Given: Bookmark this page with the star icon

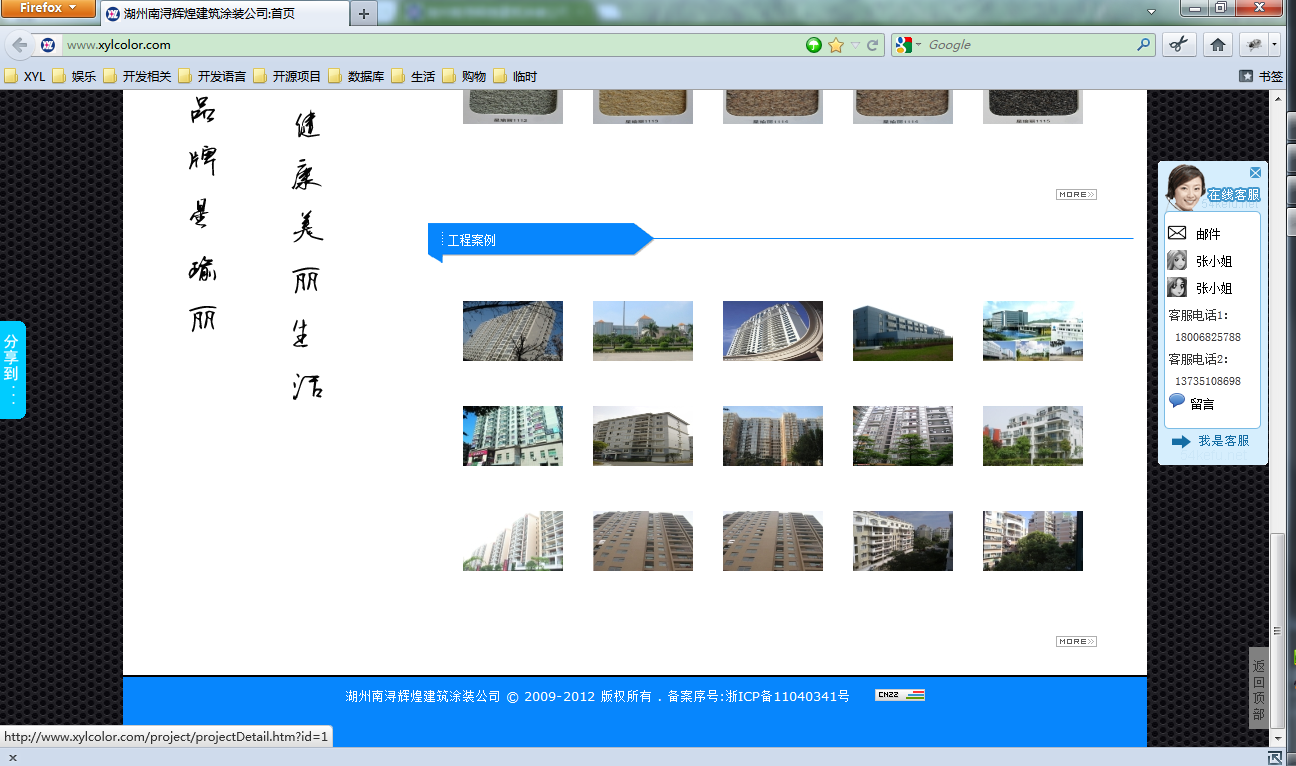Looking at the screenshot, I should tap(836, 45).
